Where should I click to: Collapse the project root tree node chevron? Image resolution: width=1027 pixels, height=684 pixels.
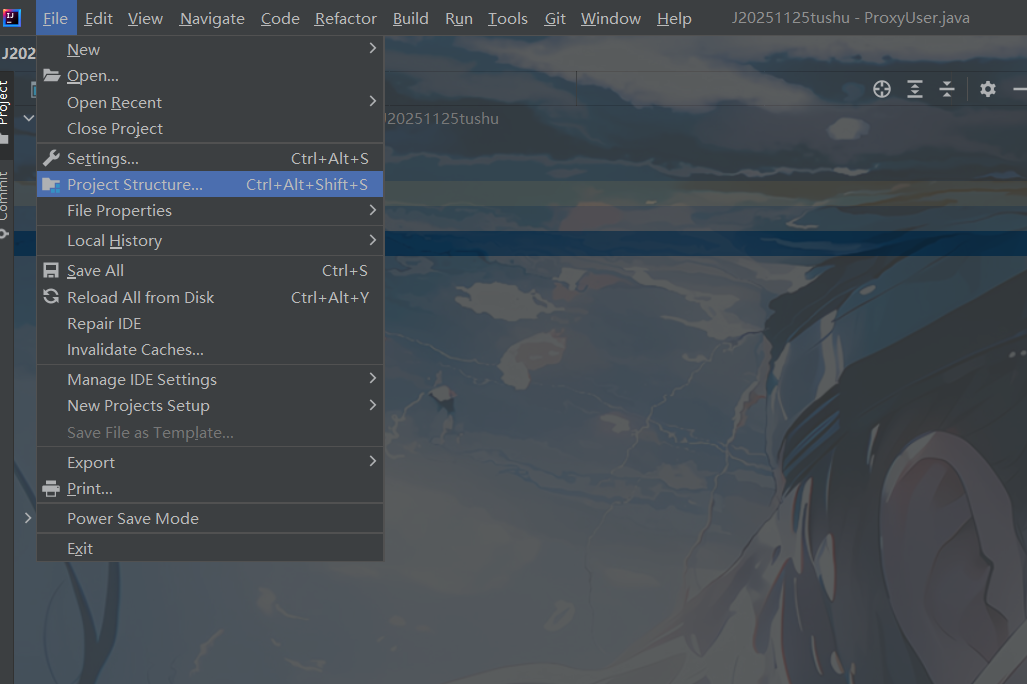(x=28, y=118)
